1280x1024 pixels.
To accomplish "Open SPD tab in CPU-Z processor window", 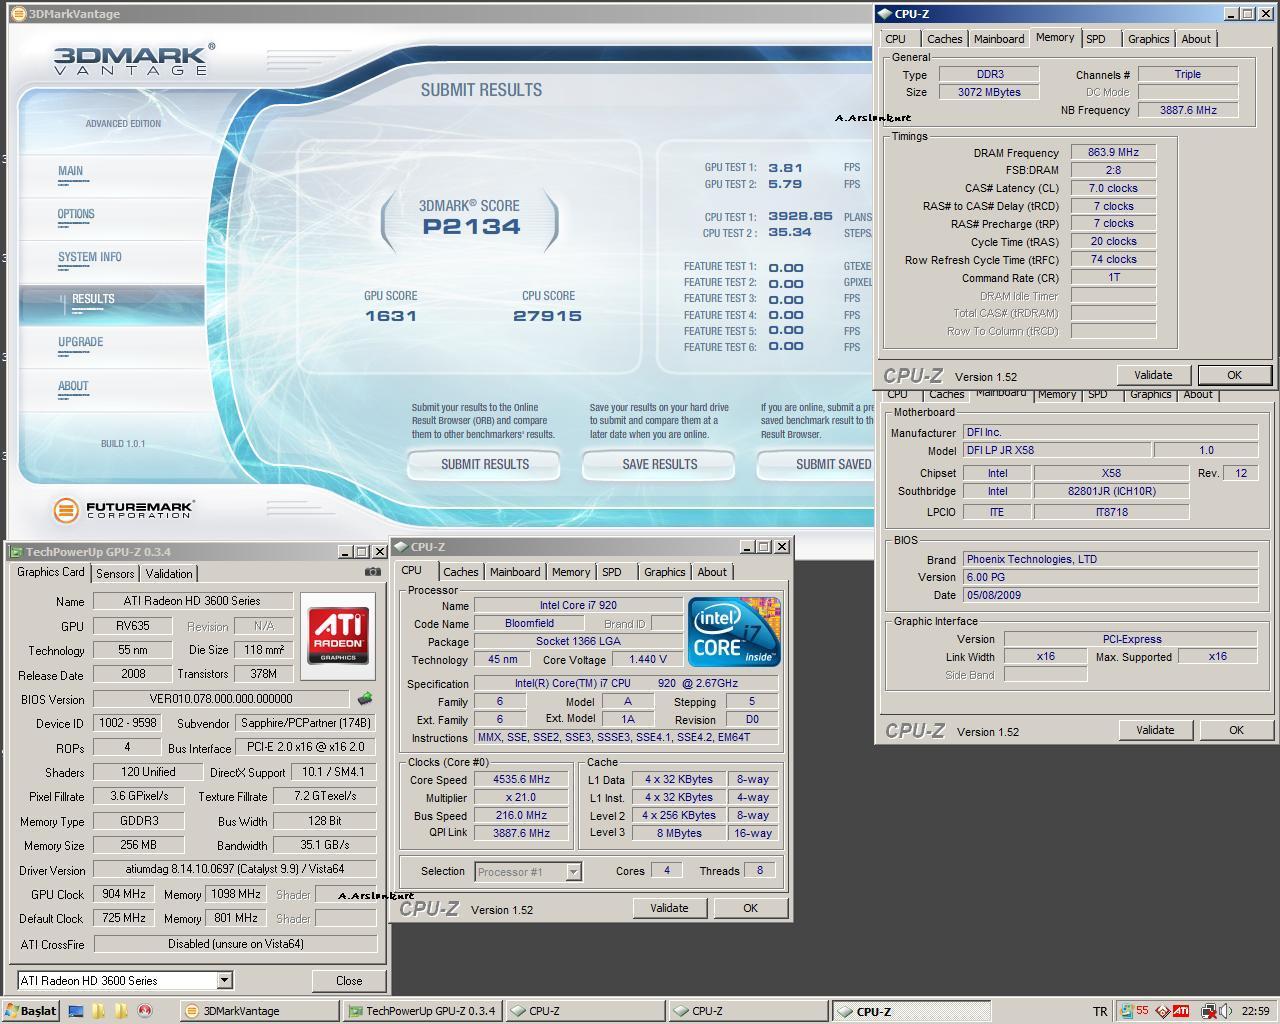I will pyautogui.click(x=612, y=572).
